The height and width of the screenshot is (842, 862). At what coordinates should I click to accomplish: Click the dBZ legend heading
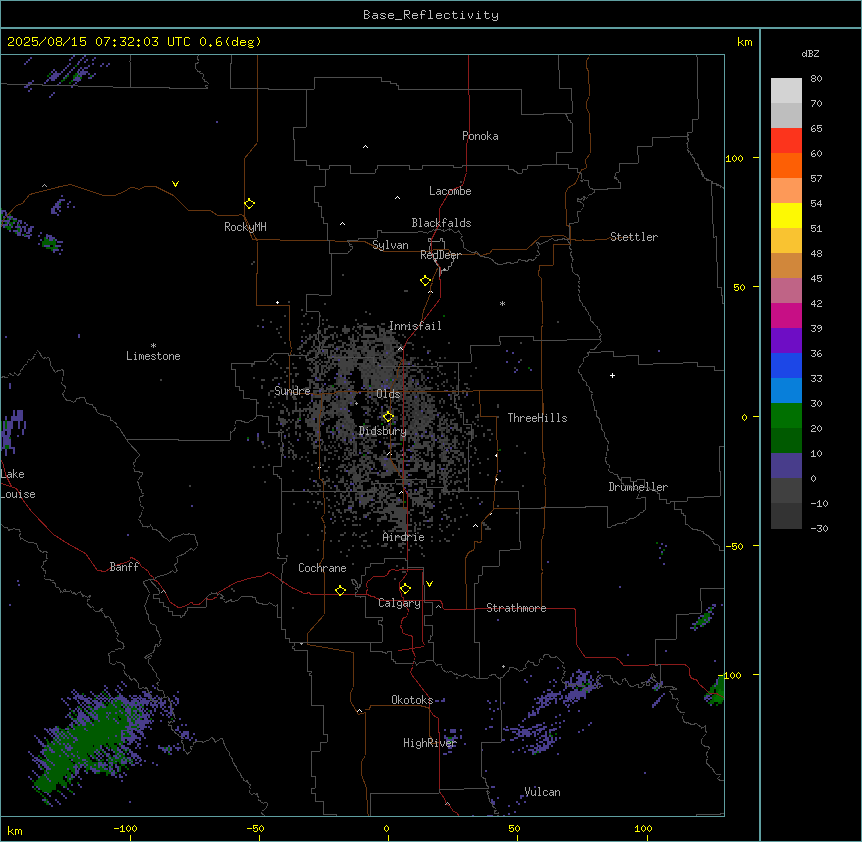[x=810, y=53]
